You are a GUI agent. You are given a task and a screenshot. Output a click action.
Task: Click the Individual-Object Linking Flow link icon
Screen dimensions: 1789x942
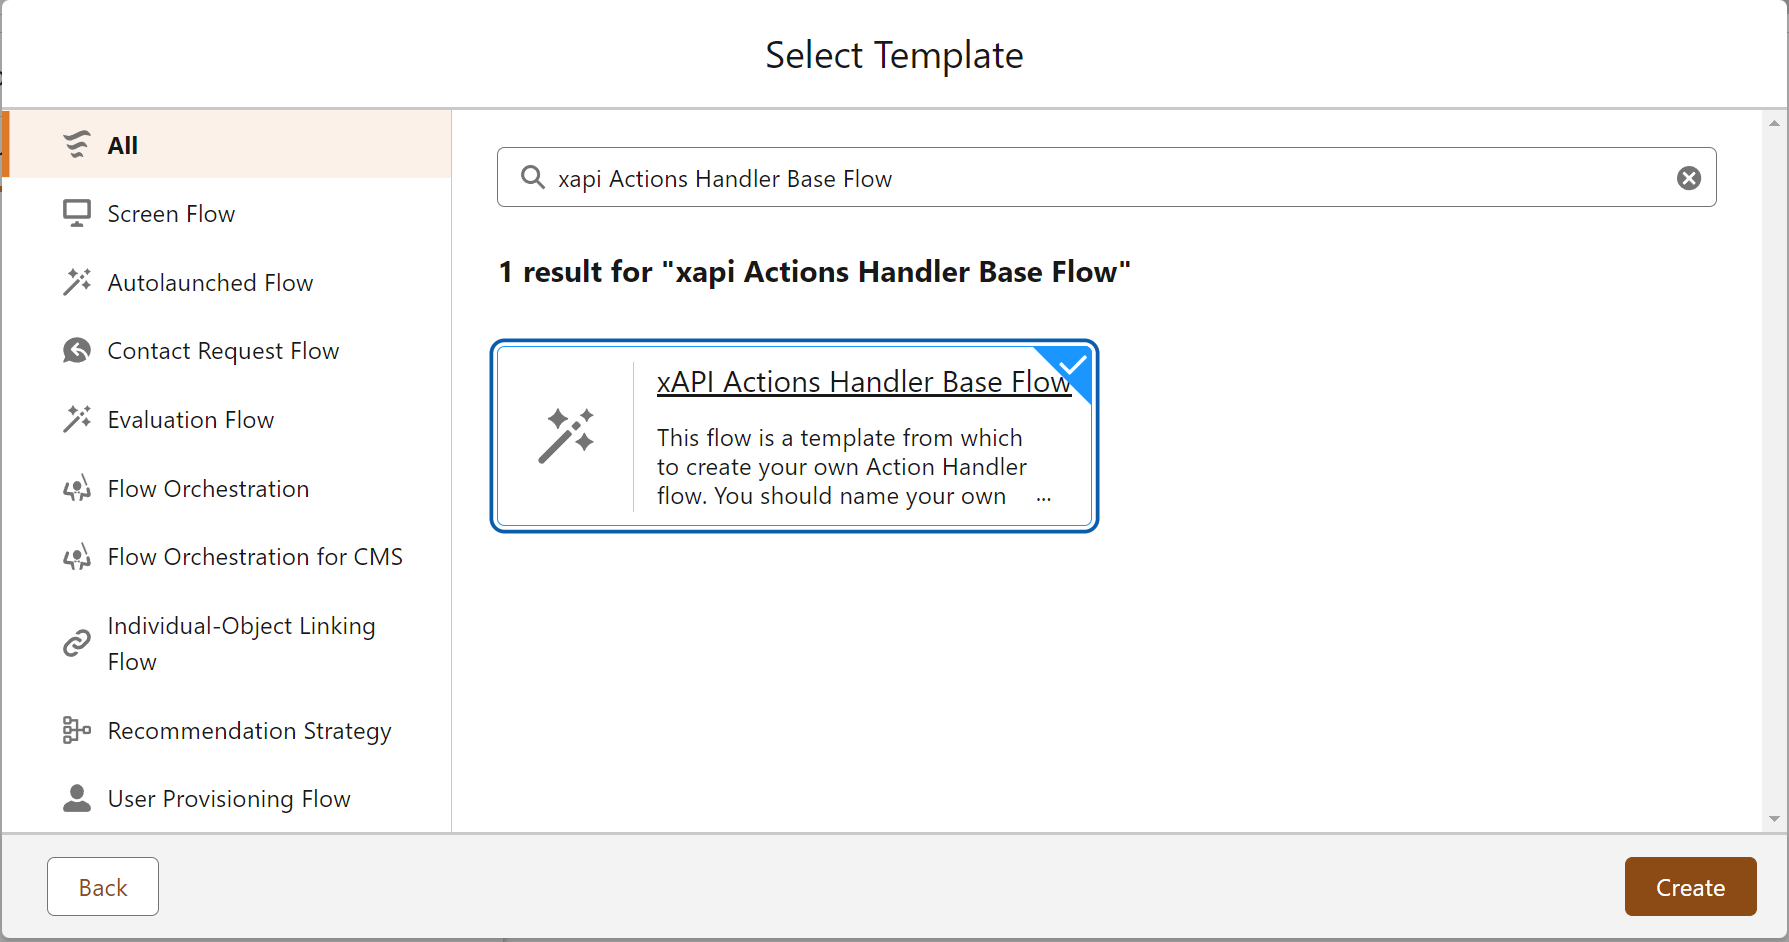click(x=77, y=644)
